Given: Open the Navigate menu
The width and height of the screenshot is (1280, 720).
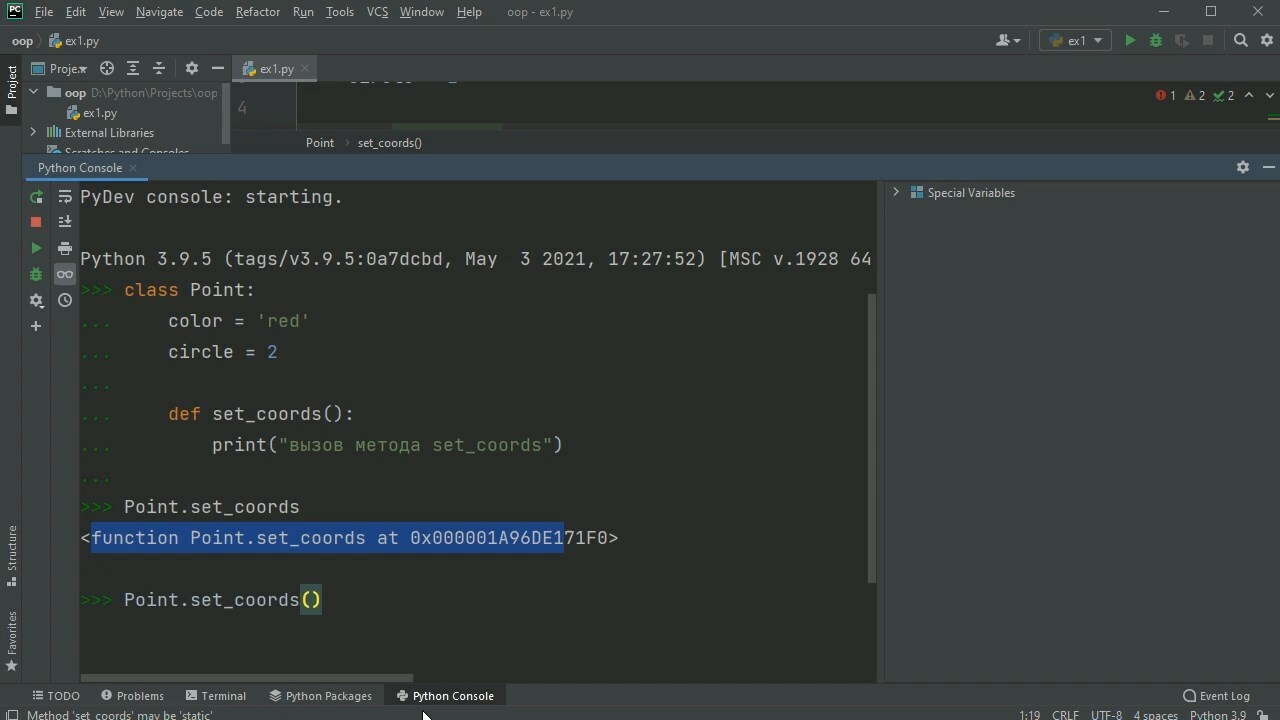Looking at the screenshot, I should [x=159, y=12].
